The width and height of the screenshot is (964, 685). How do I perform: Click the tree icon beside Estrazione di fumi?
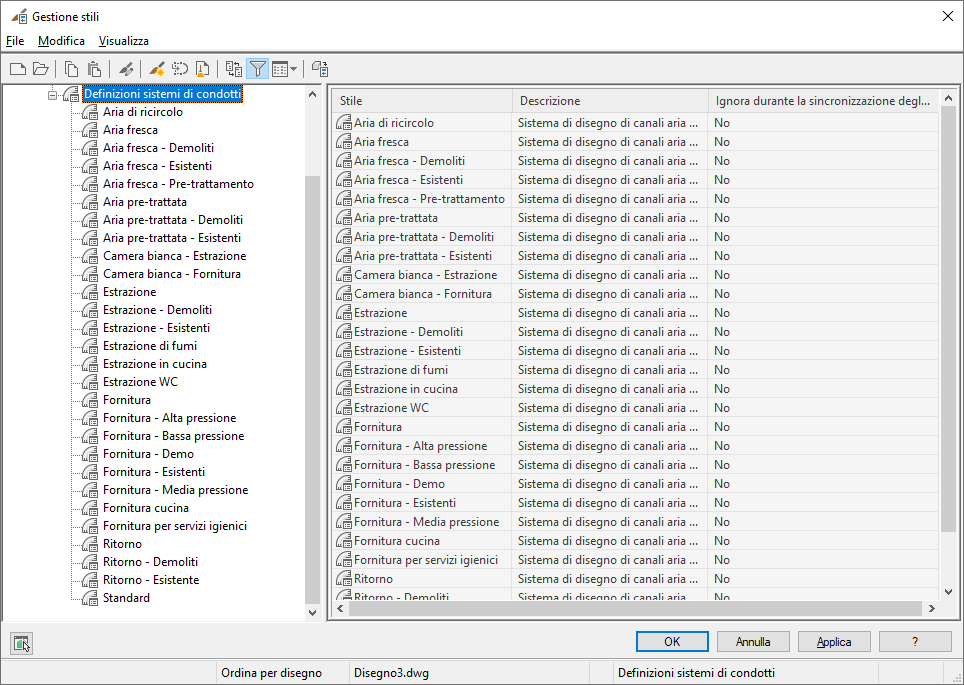pos(90,346)
